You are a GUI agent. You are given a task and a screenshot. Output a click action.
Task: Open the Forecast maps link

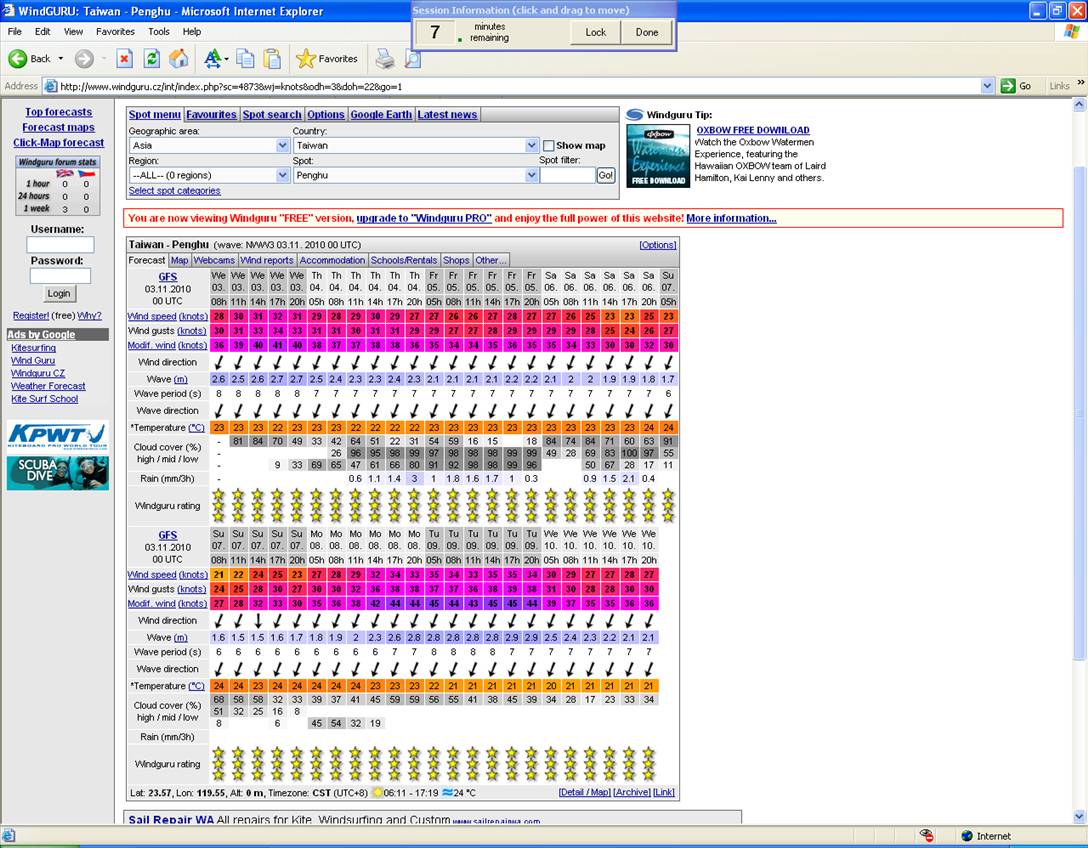[x=58, y=127]
